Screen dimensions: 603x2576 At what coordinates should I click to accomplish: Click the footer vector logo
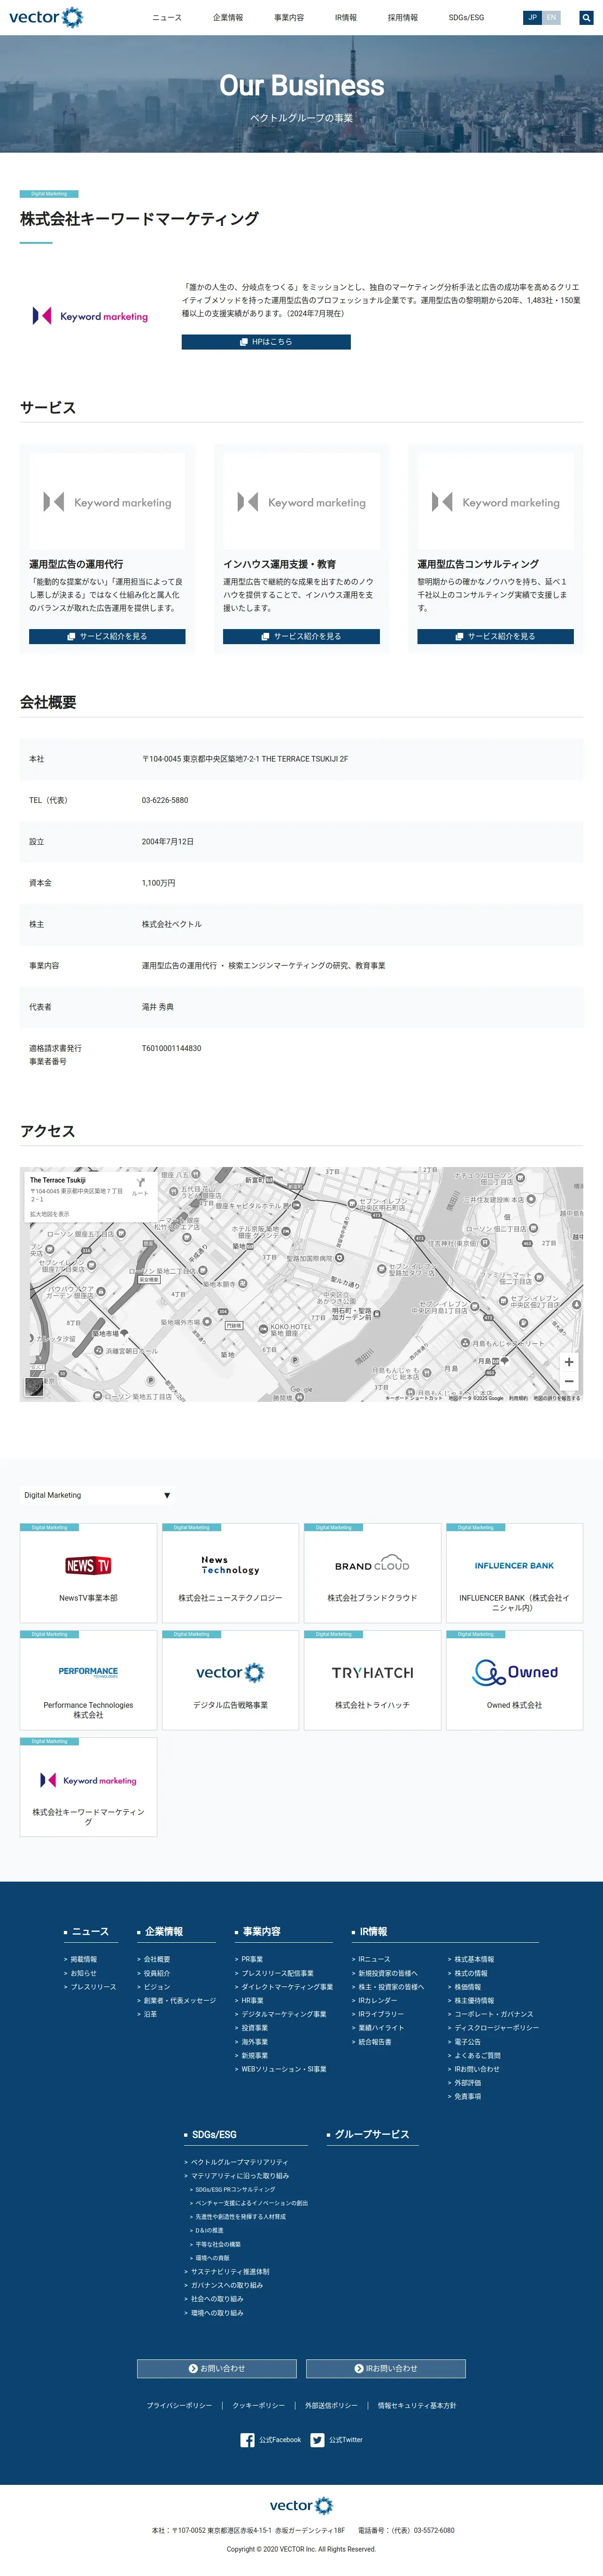[x=301, y=2506]
